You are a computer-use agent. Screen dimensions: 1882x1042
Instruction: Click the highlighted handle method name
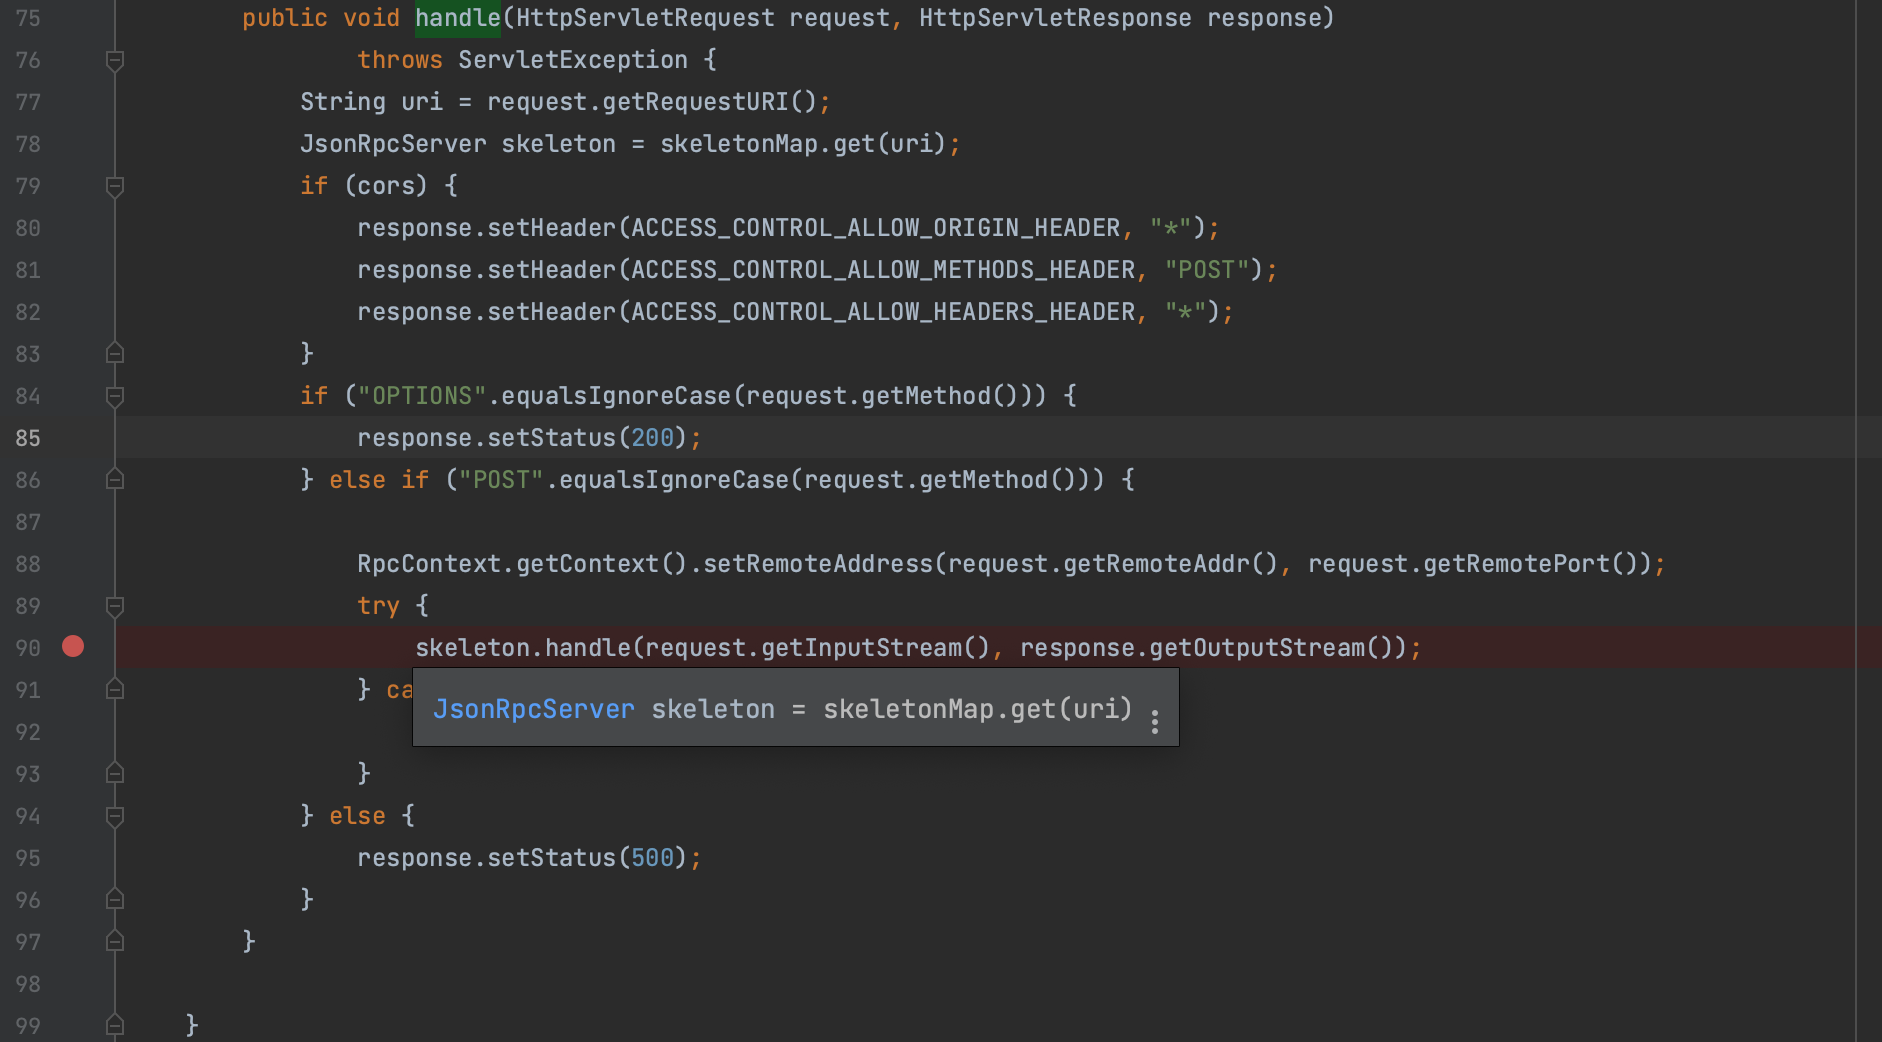(457, 18)
